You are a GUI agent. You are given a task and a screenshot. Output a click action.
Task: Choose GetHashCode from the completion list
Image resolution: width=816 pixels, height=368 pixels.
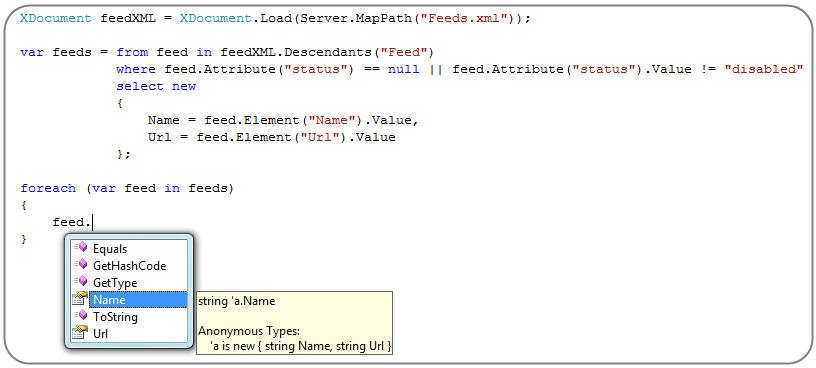(129, 265)
